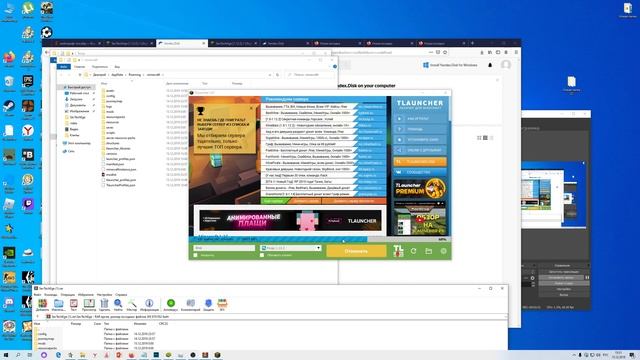
Task: Open the Yandex Browser shortcut on the desktop
Action: pos(28,132)
